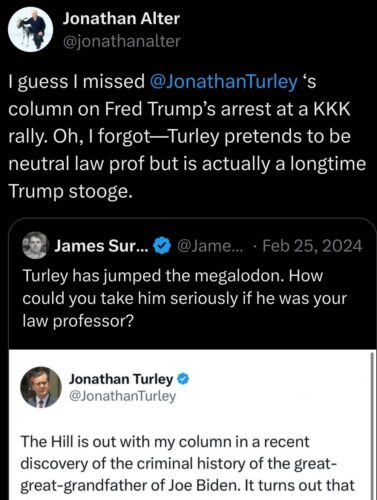Screen dimensions: 377x500
Task: Click the Jonathan Alter display name
Action: [121, 19]
